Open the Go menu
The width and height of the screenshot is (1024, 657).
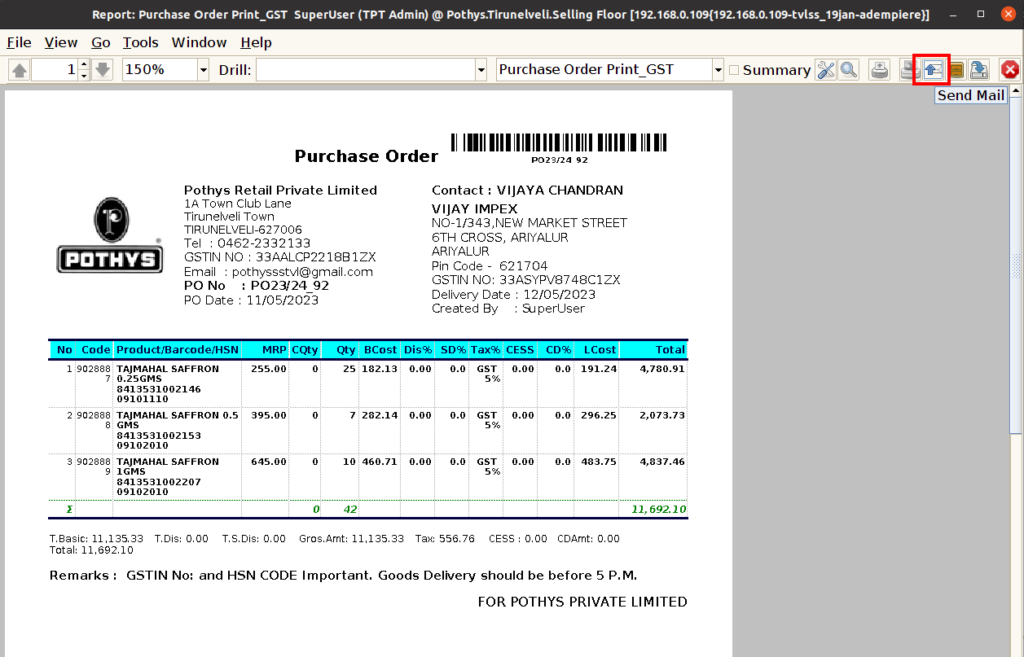click(101, 42)
